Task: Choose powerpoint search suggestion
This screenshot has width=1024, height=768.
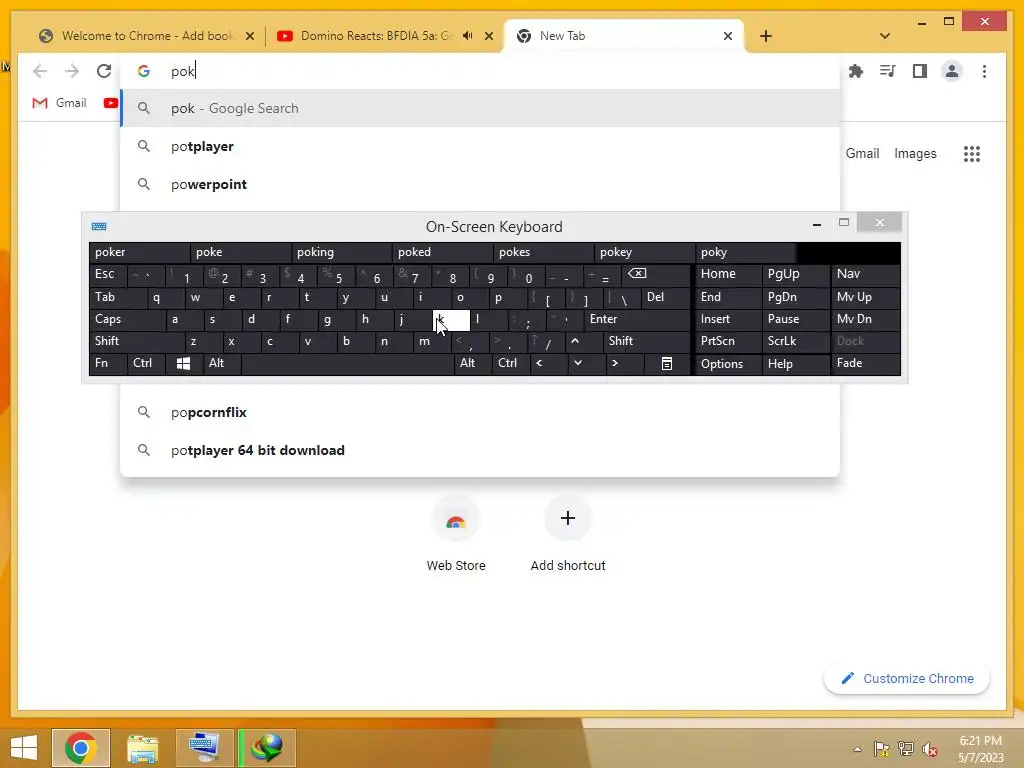Action: (480, 184)
